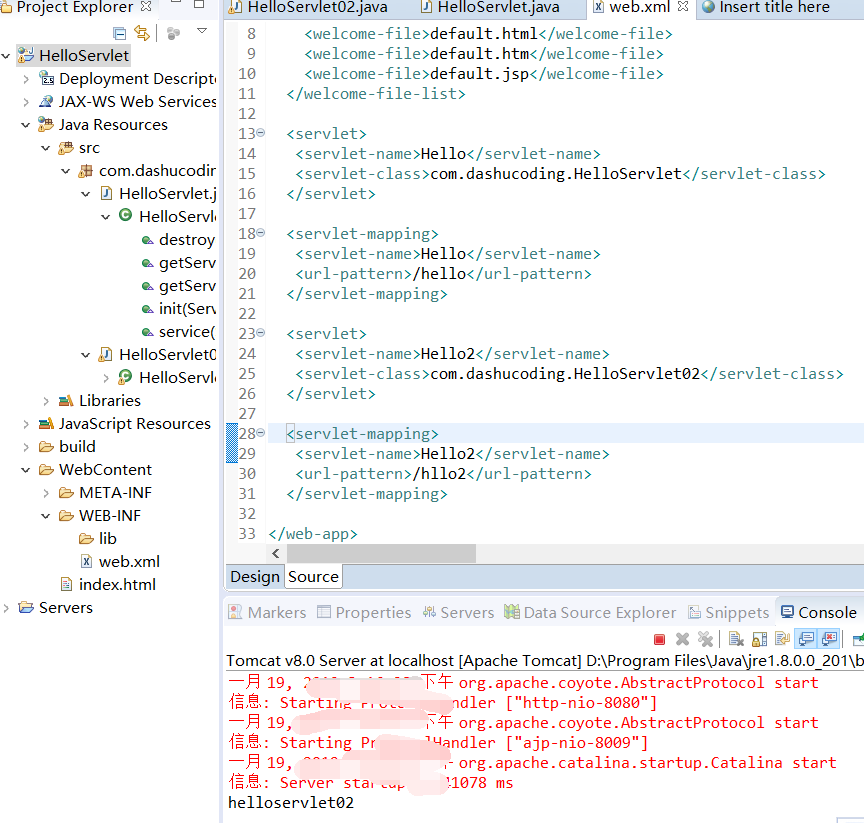The width and height of the screenshot is (864, 823).
Task: Fold servlet-mapping at line 18
Action: point(261,233)
